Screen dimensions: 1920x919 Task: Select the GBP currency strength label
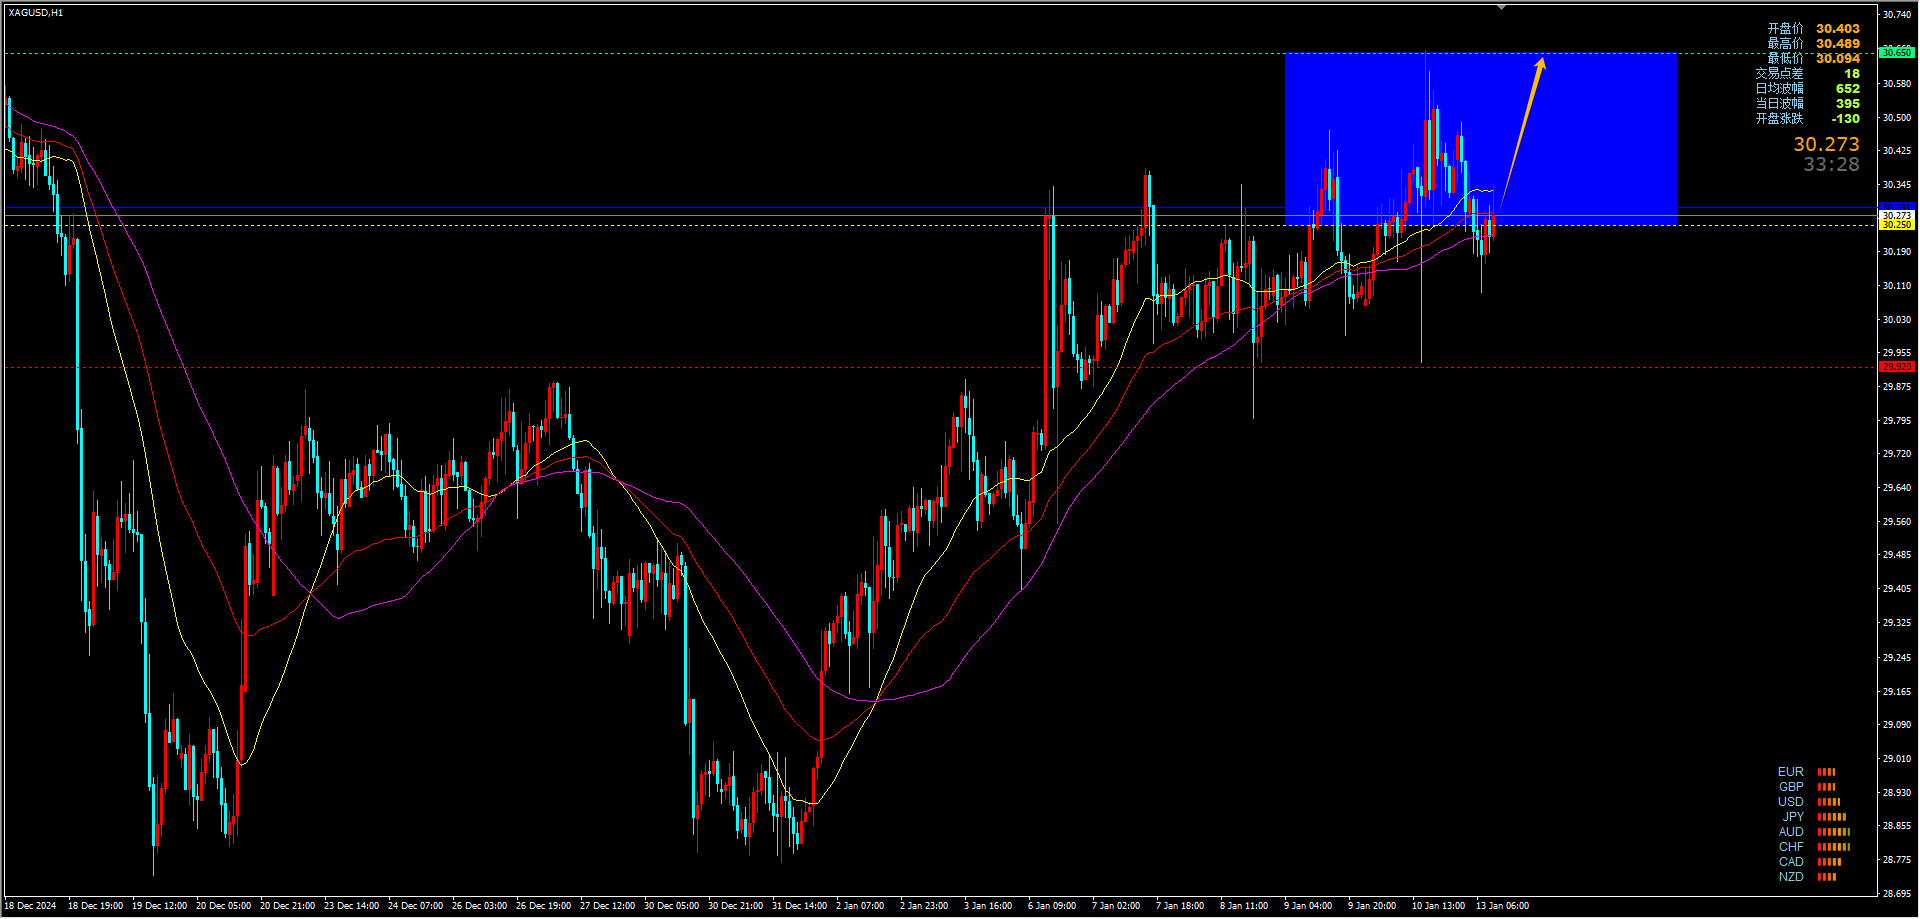[1790, 787]
